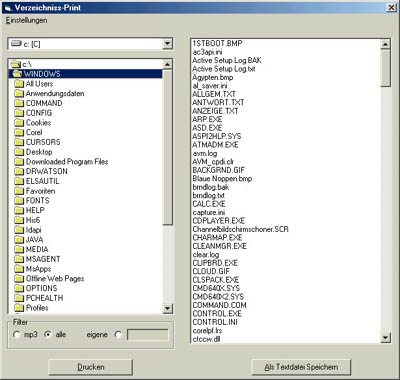The width and height of the screenshot is (400, 380).
Task: Open the Einstellungen menu
Action: point(26,20)
